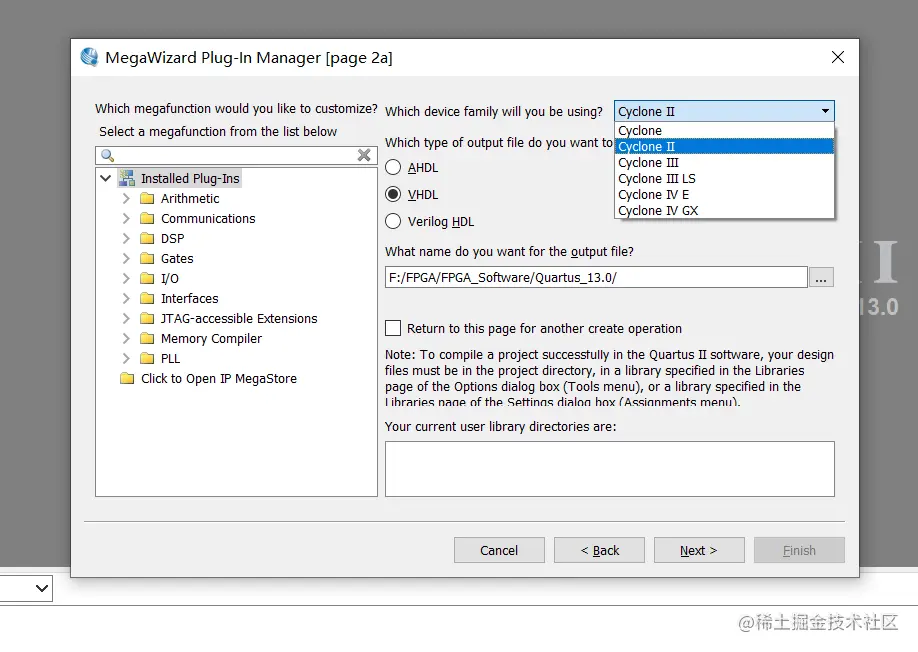Select the Verilog HDL radio button
The height and width of the screenshot is (652, 918).
(x=393, y=221)
